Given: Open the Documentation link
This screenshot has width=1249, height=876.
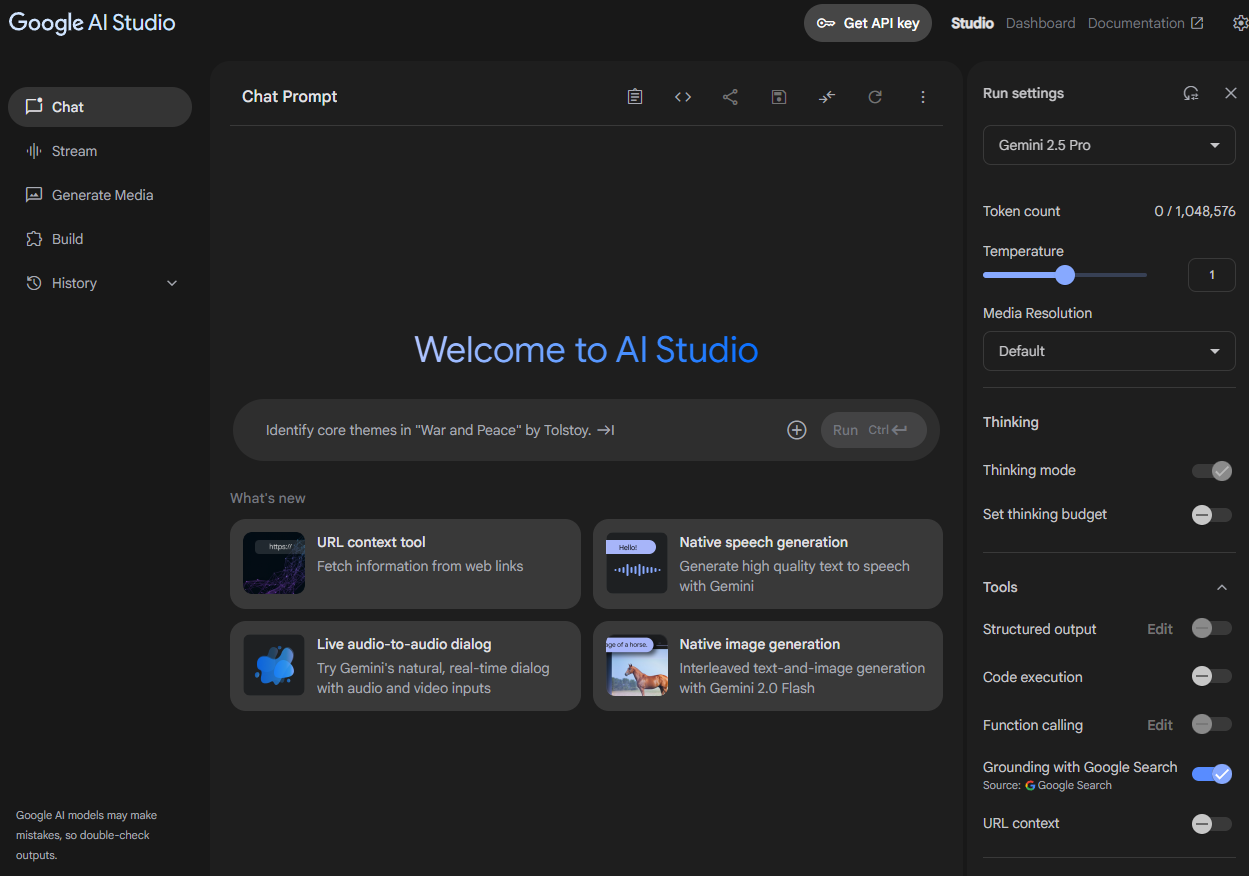Looking at the screenshot, I should [1146, 23].
